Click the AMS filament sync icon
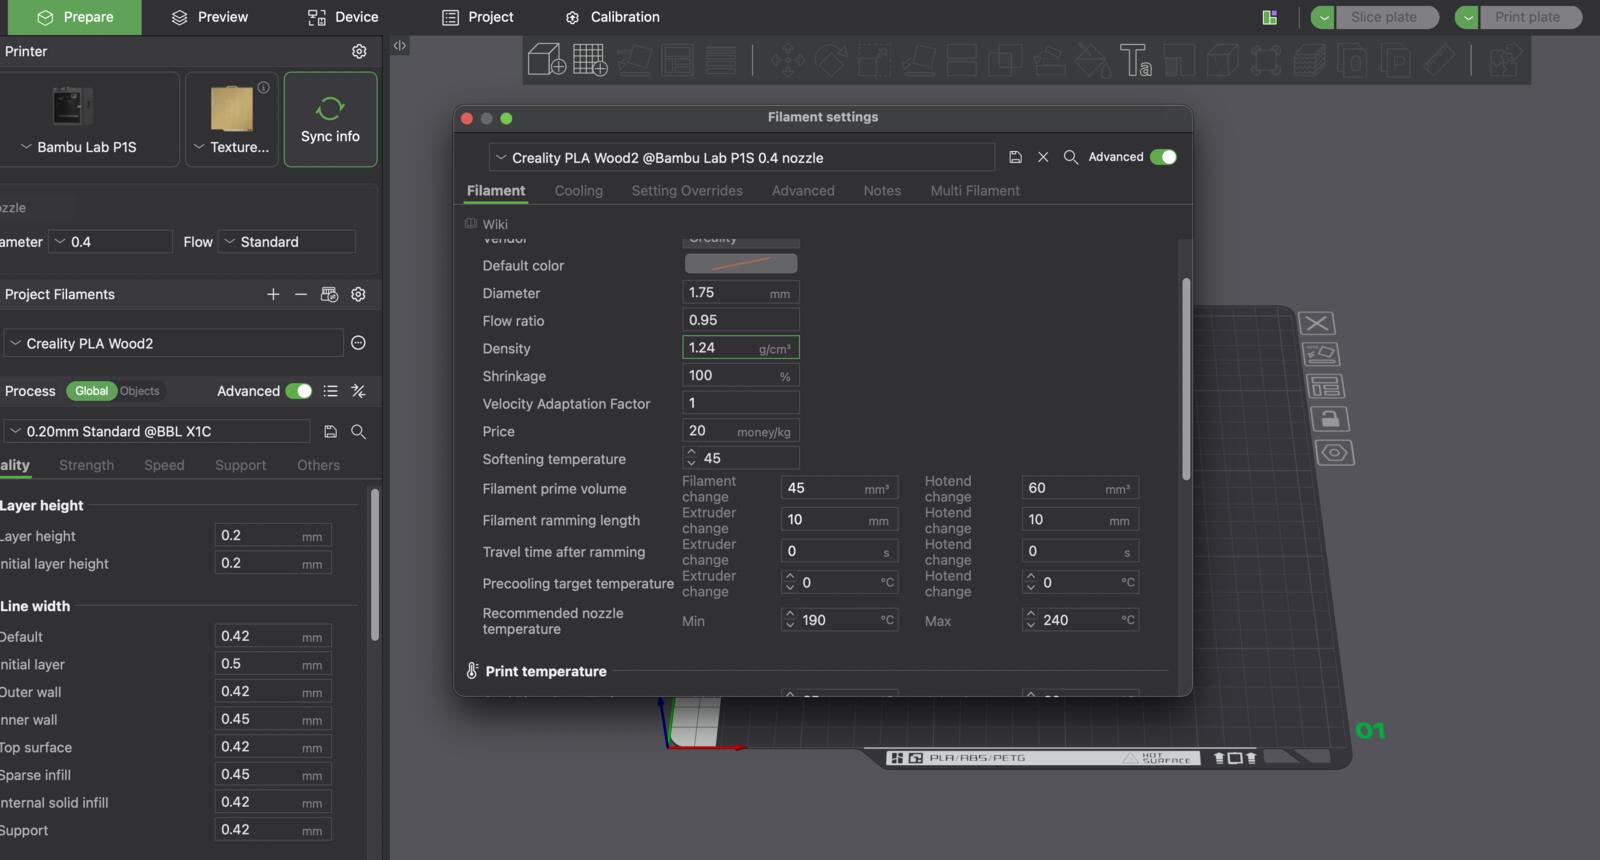 329,294
